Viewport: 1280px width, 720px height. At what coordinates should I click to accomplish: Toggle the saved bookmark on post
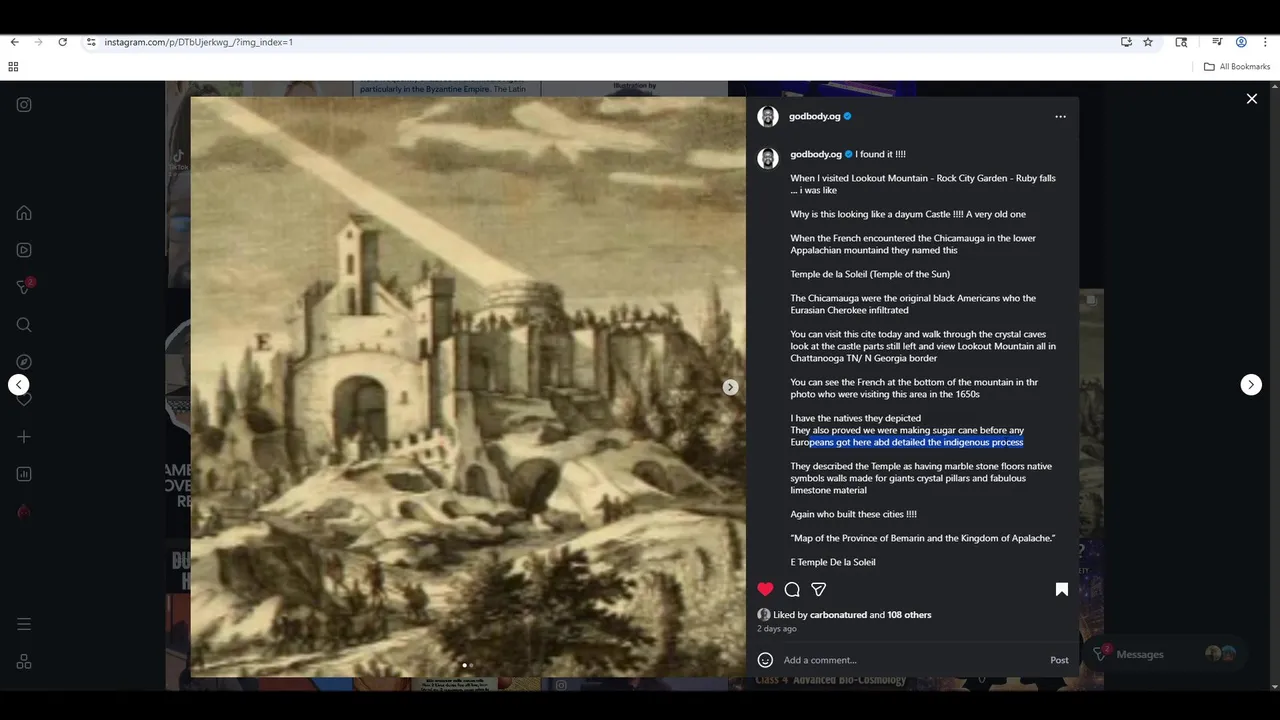pos(1062,589)
